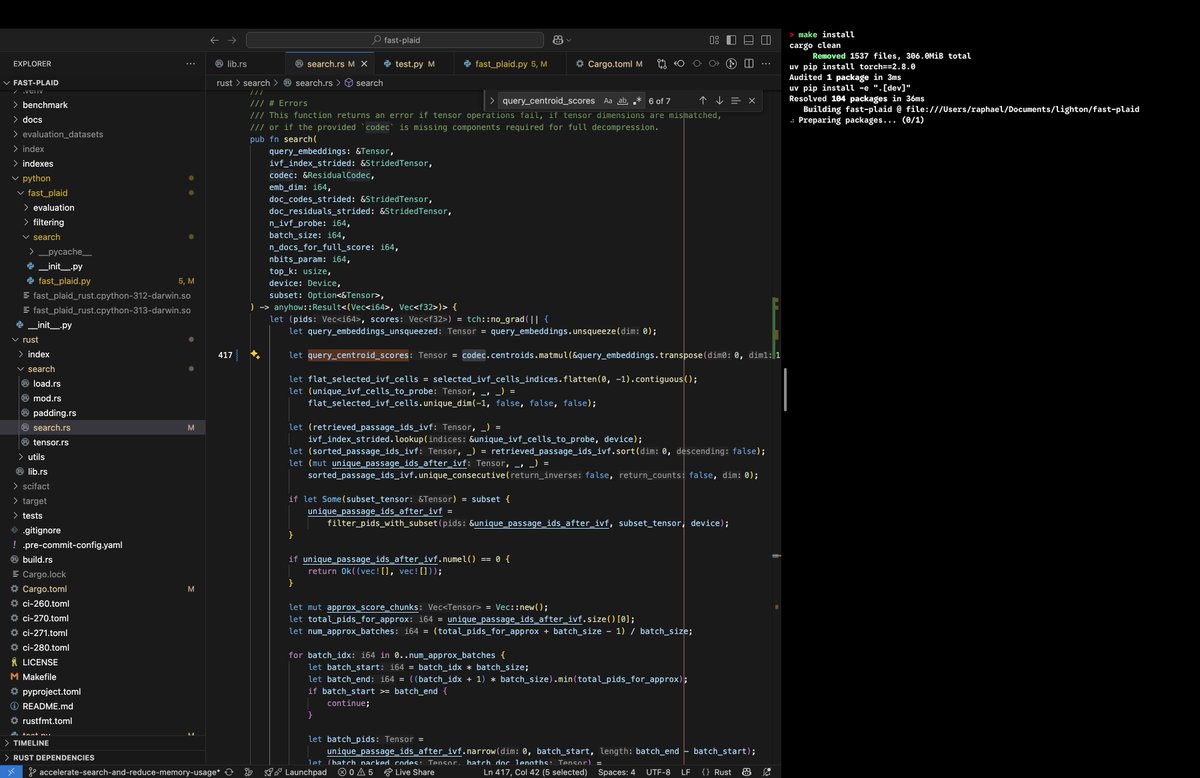This screenshot has width=1200, height=778.
Task: Click Synchronize Changes icon in status bar
Action: pyautogui.click(x=231, y=772)
